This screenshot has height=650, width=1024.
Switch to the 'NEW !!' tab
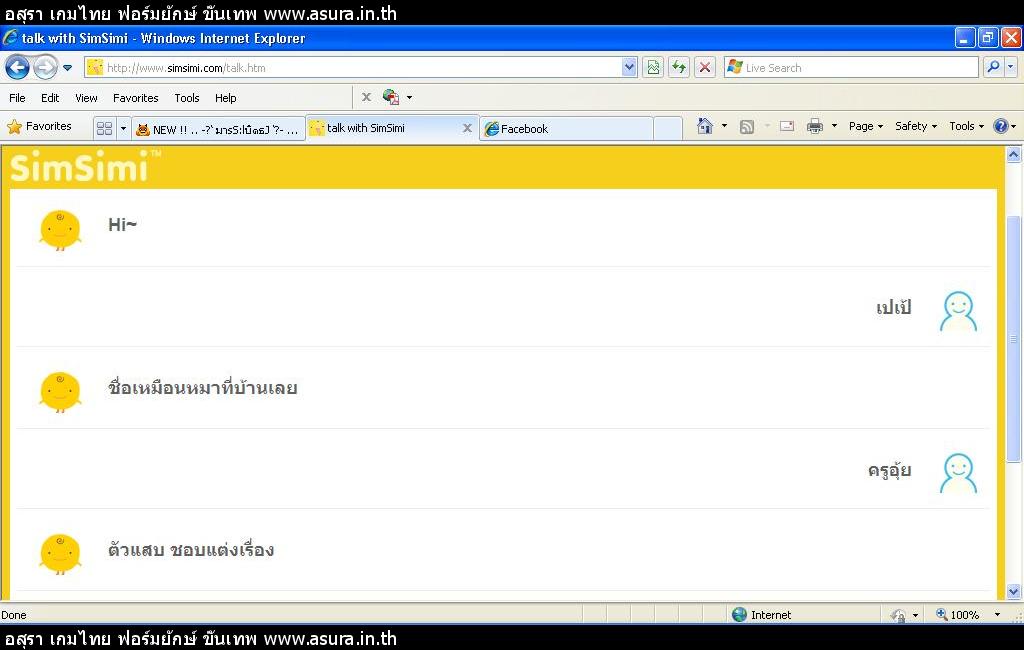point(218,129)
